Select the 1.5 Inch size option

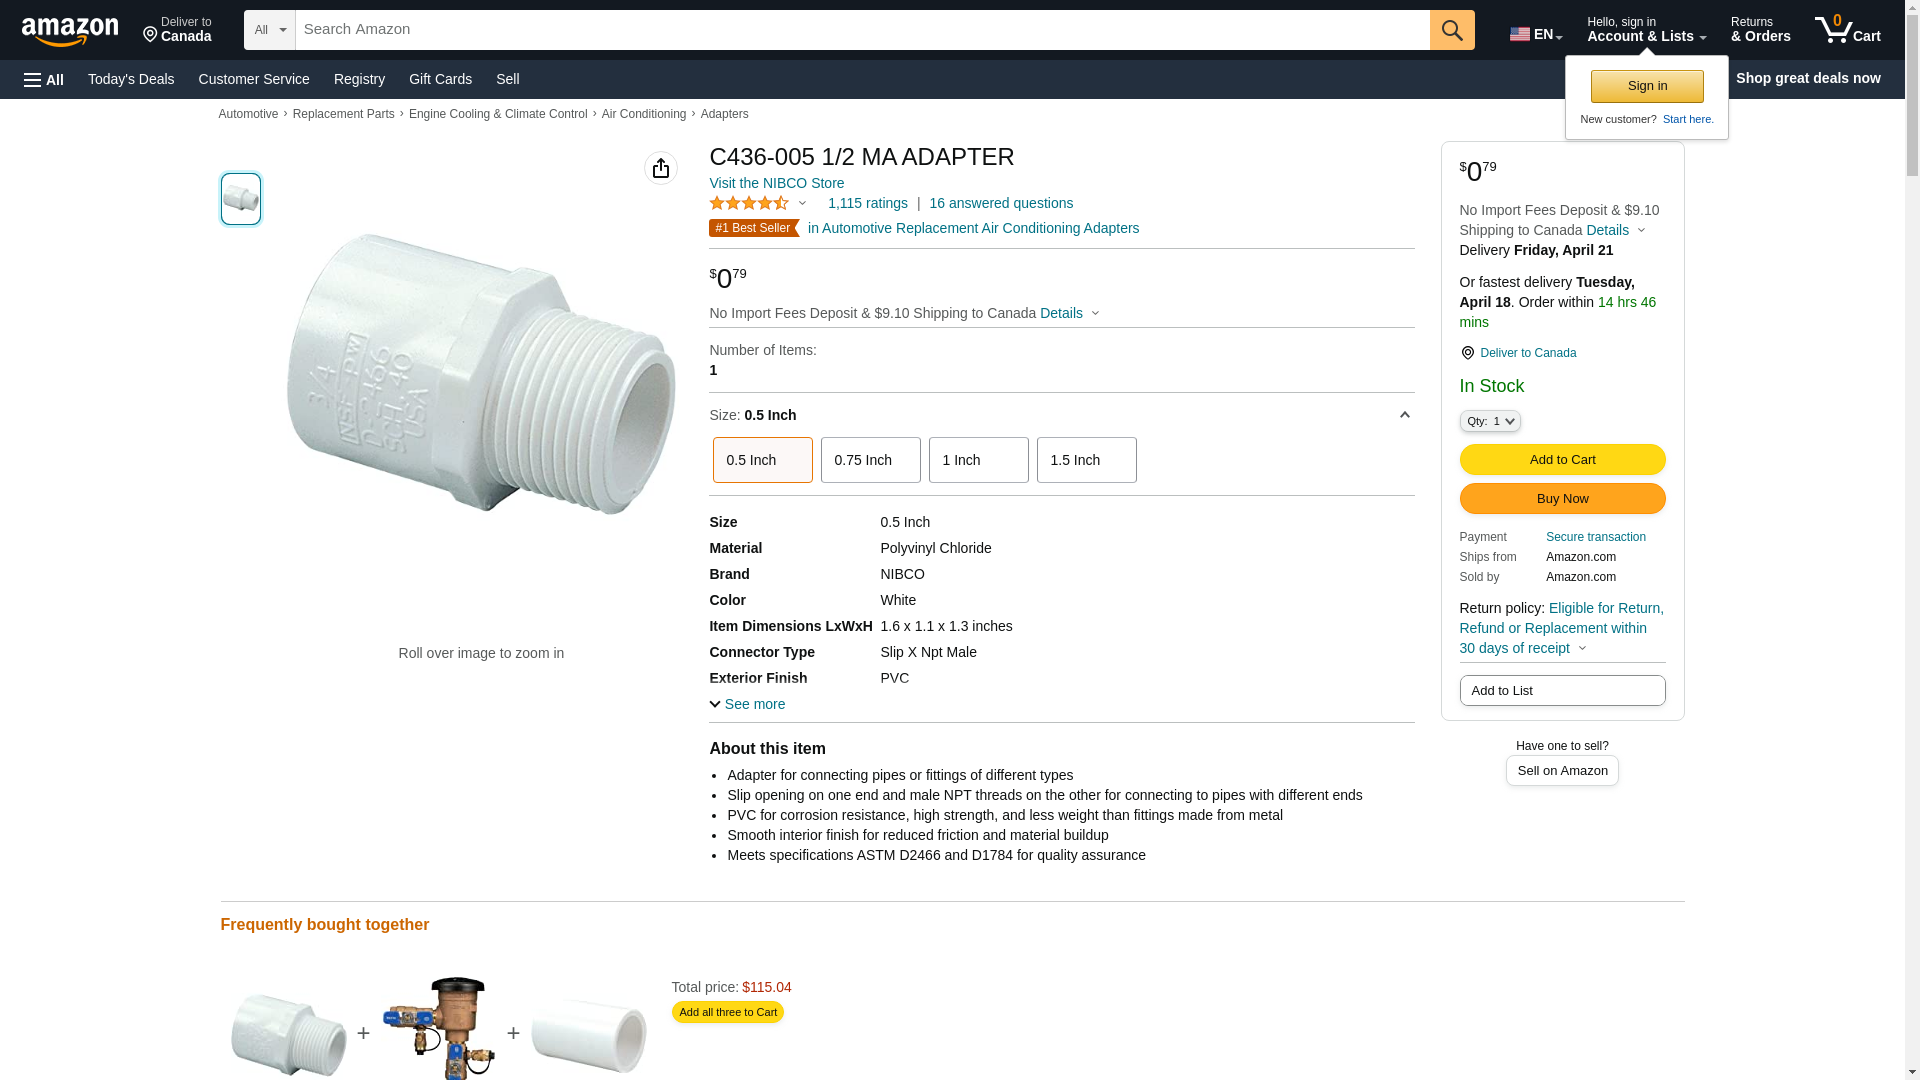1086,460
